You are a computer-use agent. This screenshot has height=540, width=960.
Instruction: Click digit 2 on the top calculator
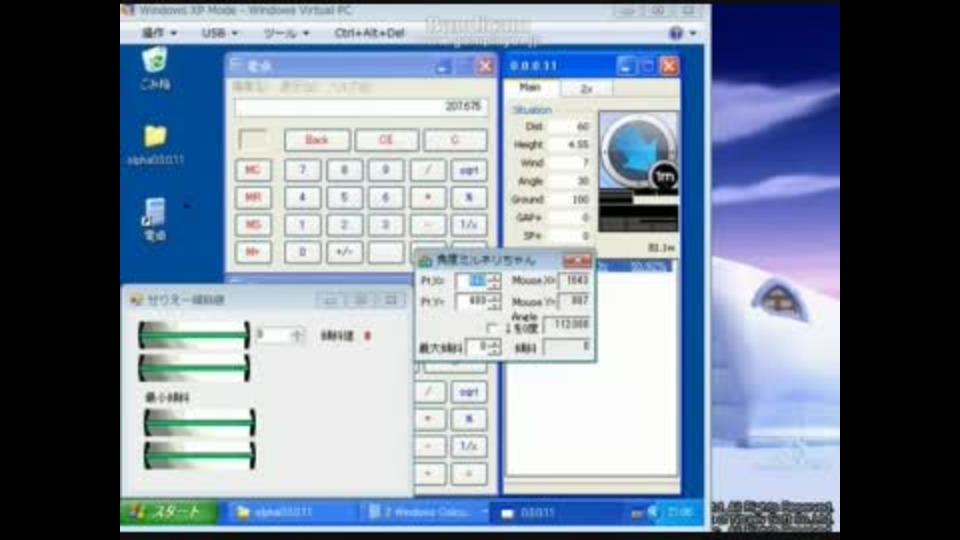(x=344, y=225)
